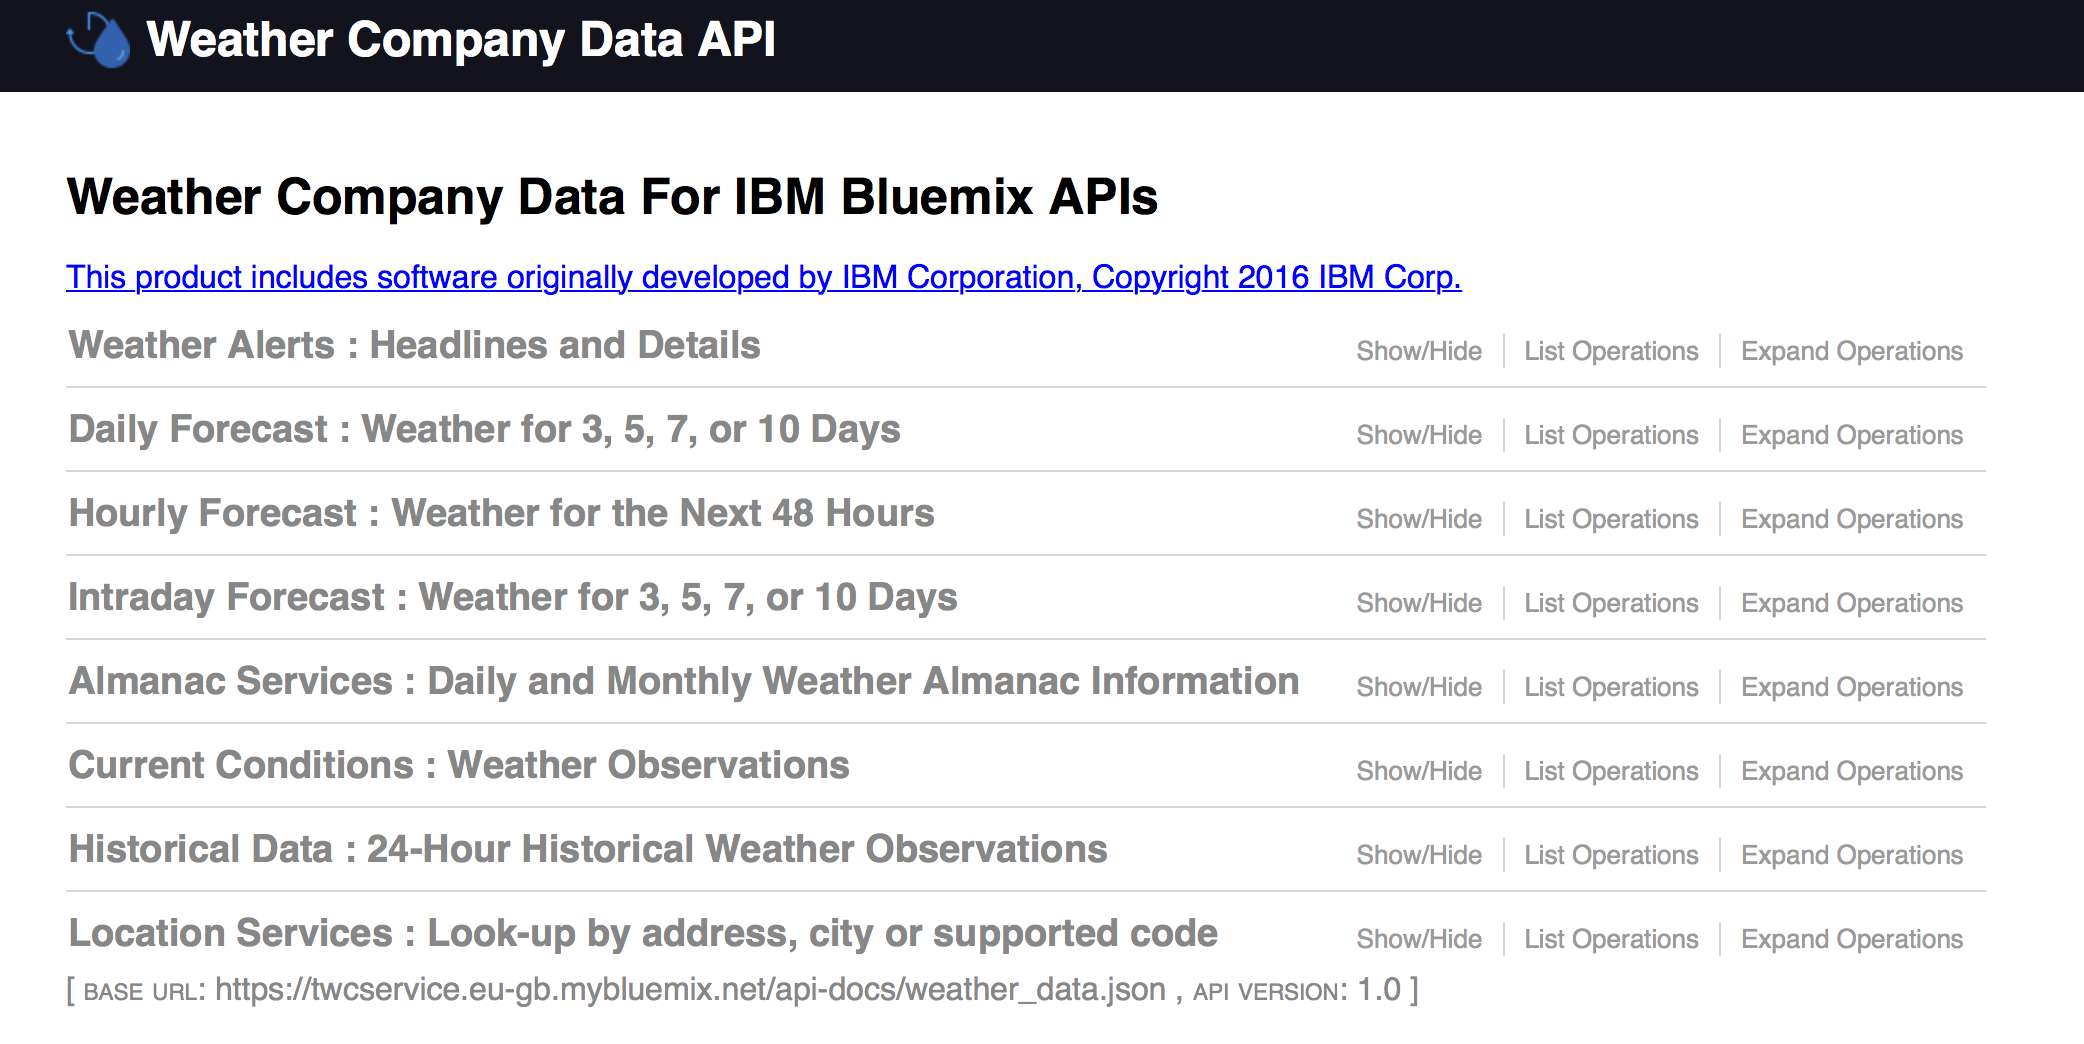Expand Operations for Location Services
Screen dimensions: 2084x1044
pyautogui.click(x=1852, y=939)
